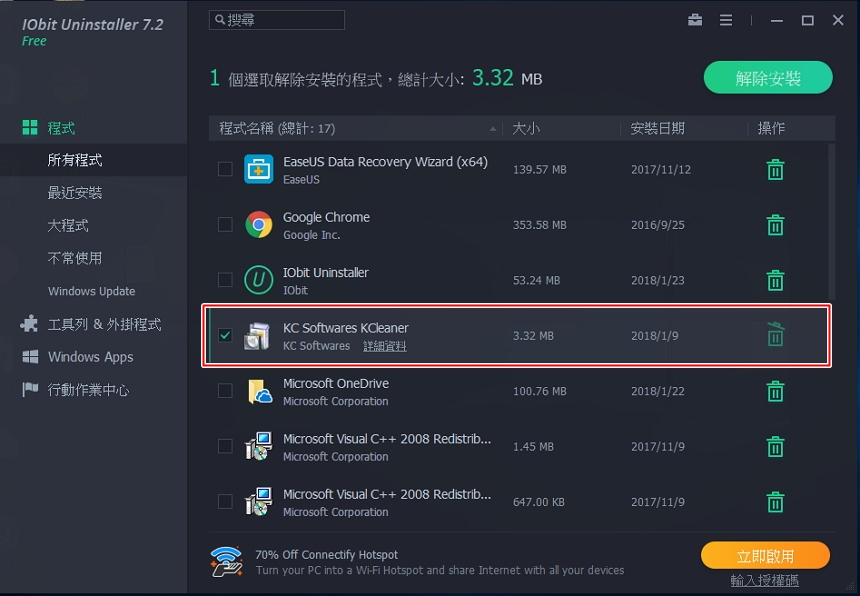
Task: Open 詳細資料 link for KCleaner
Action: click(384, 346)
